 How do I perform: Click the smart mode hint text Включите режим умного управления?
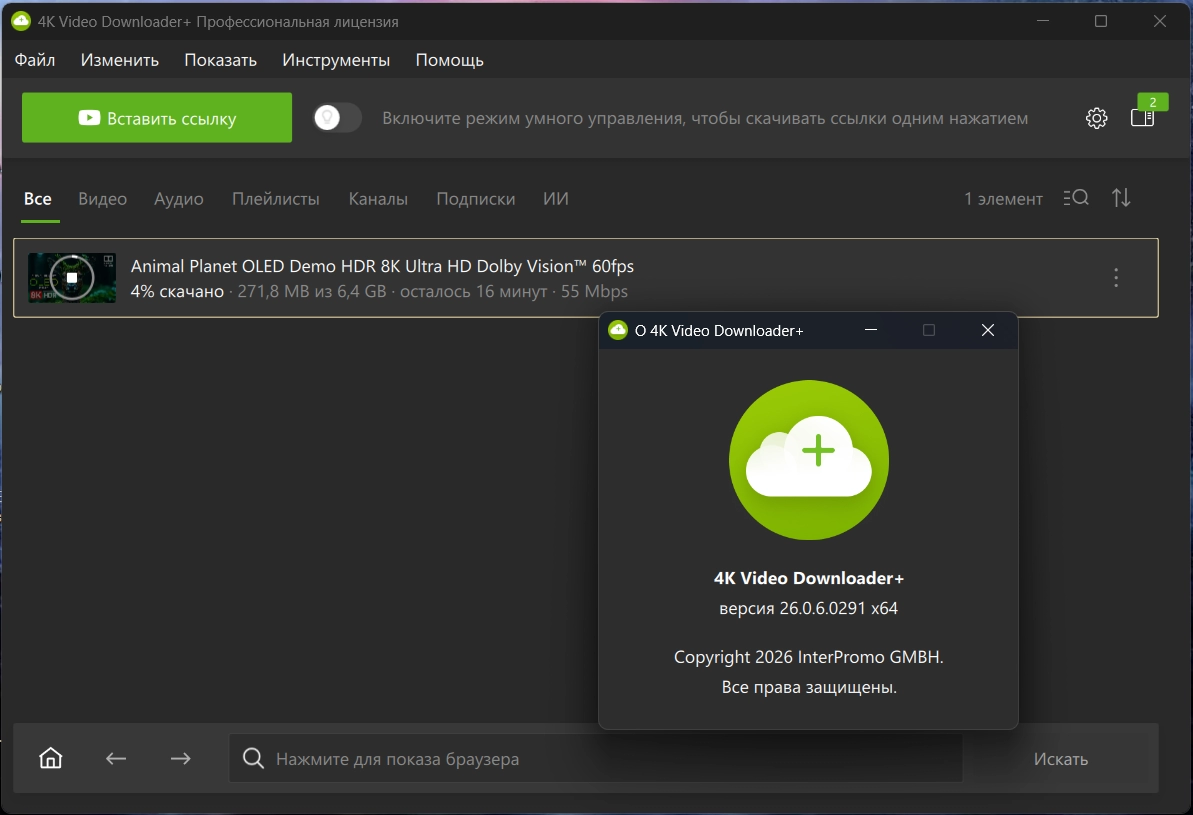pyautogui.click(x=705, y=118)
